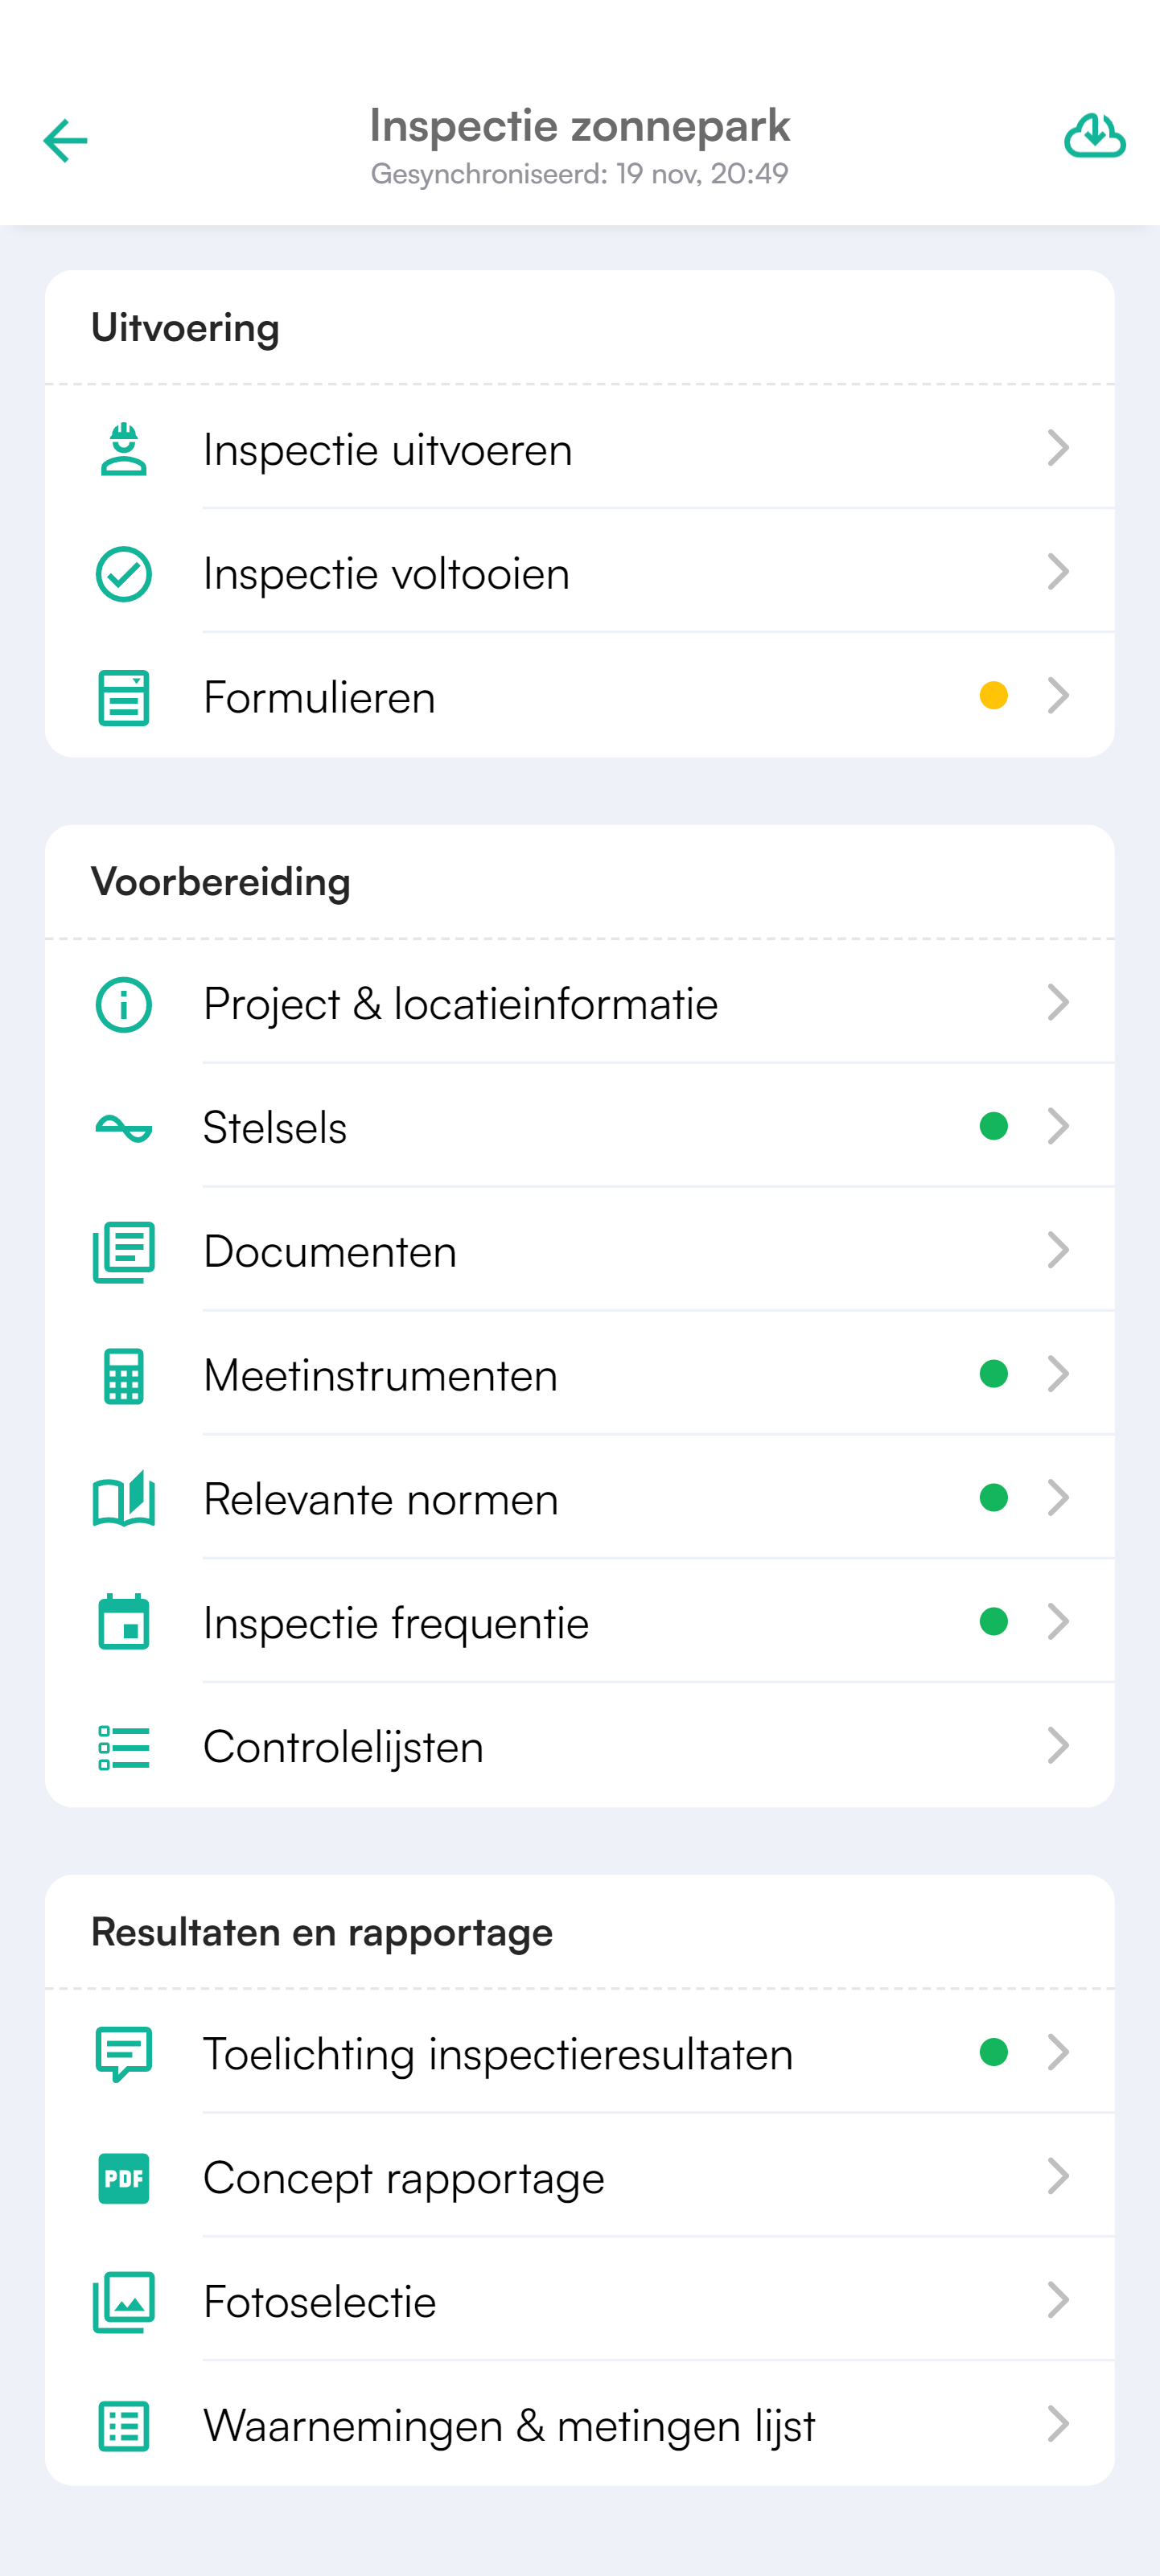The width and height of the screenshot is (1160, 2576).
Task: Tap the calendar icon for Inspectie frequentie
Action: coord(124,1622)
